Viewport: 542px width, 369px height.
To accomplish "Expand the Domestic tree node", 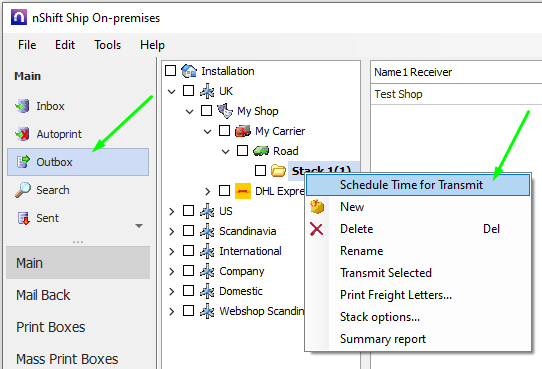I will pos(171,291).
